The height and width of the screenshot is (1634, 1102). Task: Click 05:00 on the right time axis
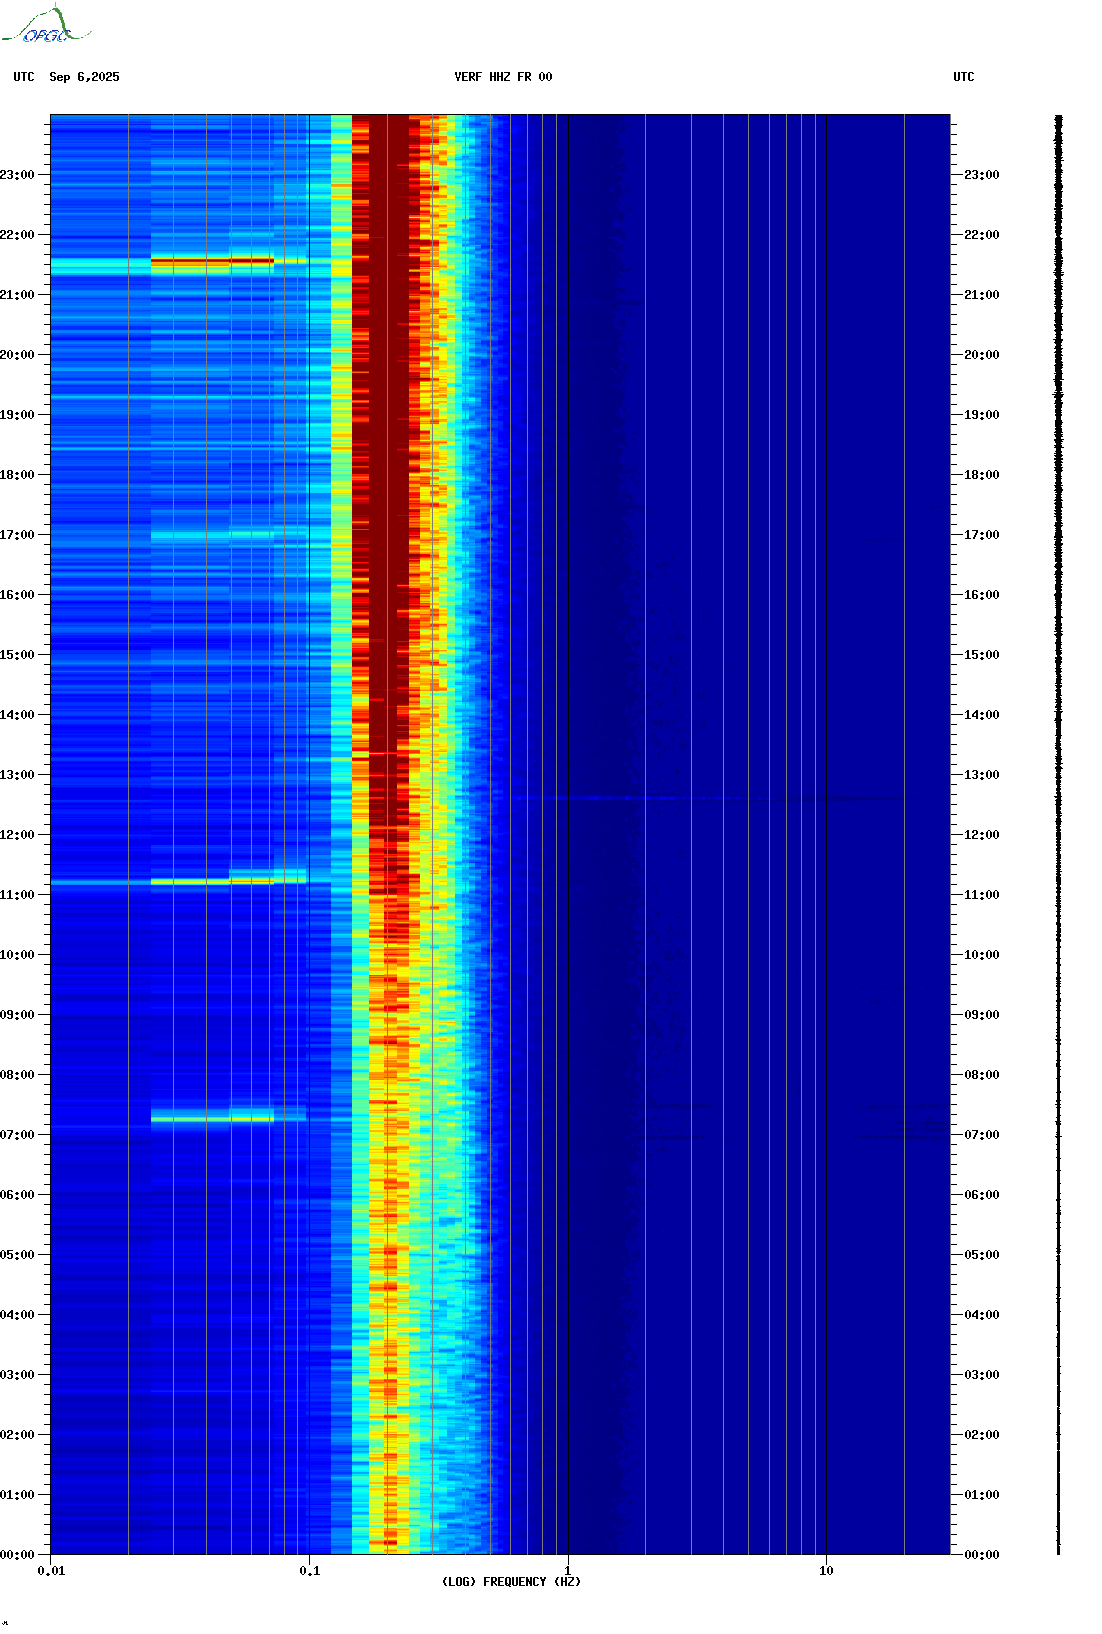982,1255
